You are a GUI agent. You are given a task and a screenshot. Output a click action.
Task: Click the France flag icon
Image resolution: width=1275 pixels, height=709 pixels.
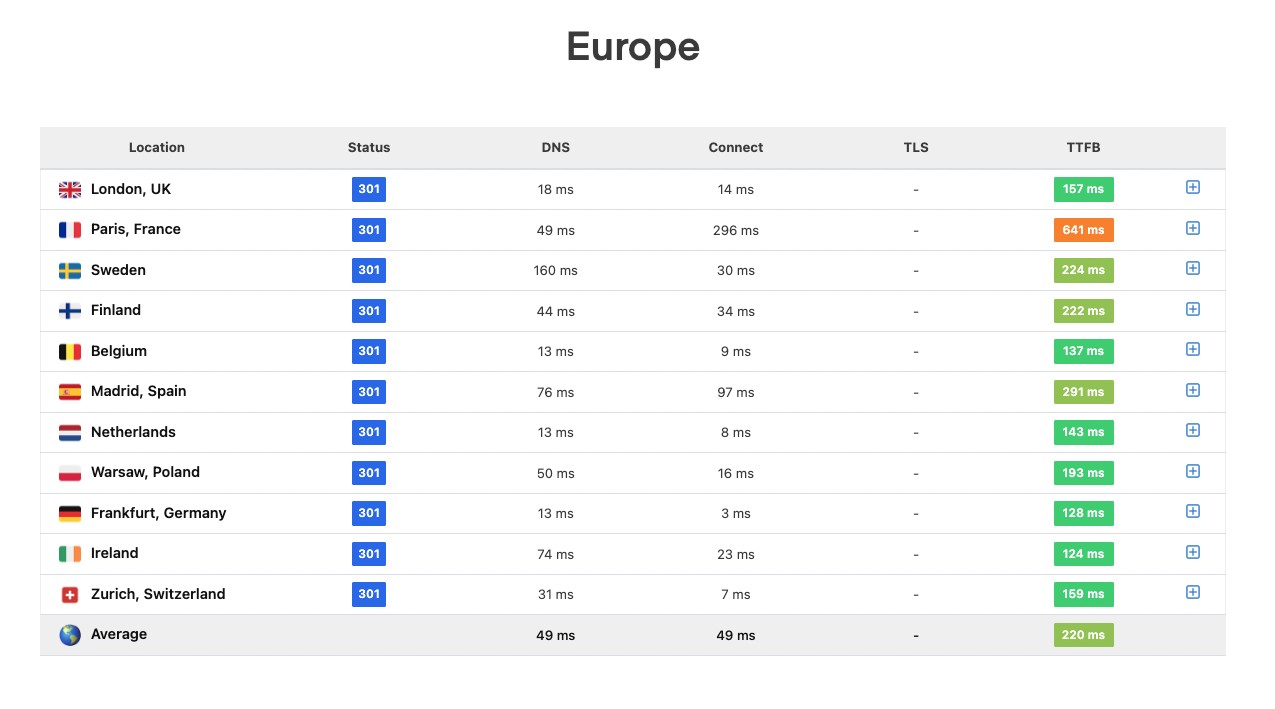point(70,230)
